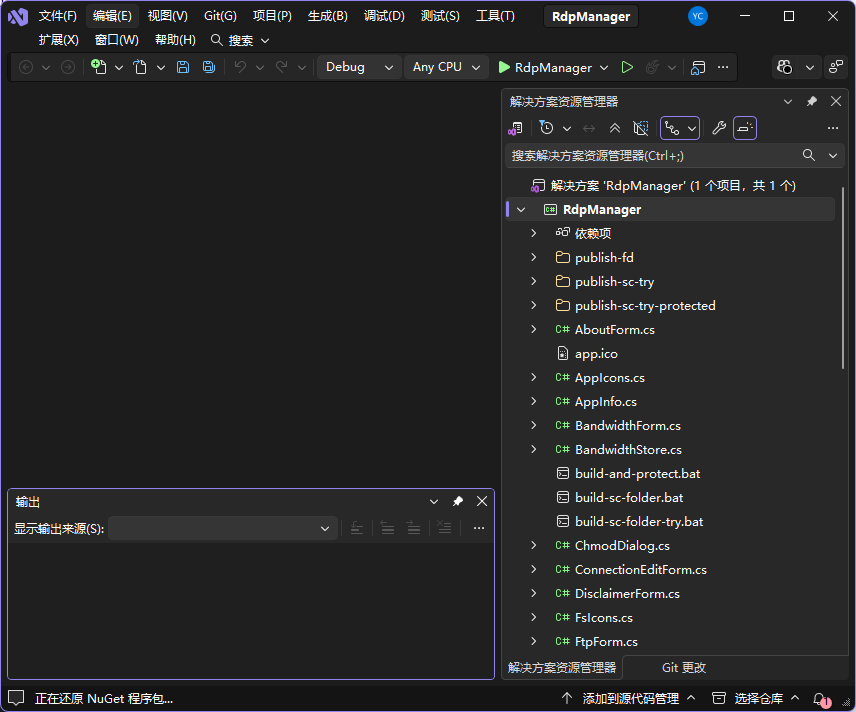The height and width of the screenshot is (712, 856).
Task: Toggle pin on Solution Explorer panel
Action: (812, 101)
